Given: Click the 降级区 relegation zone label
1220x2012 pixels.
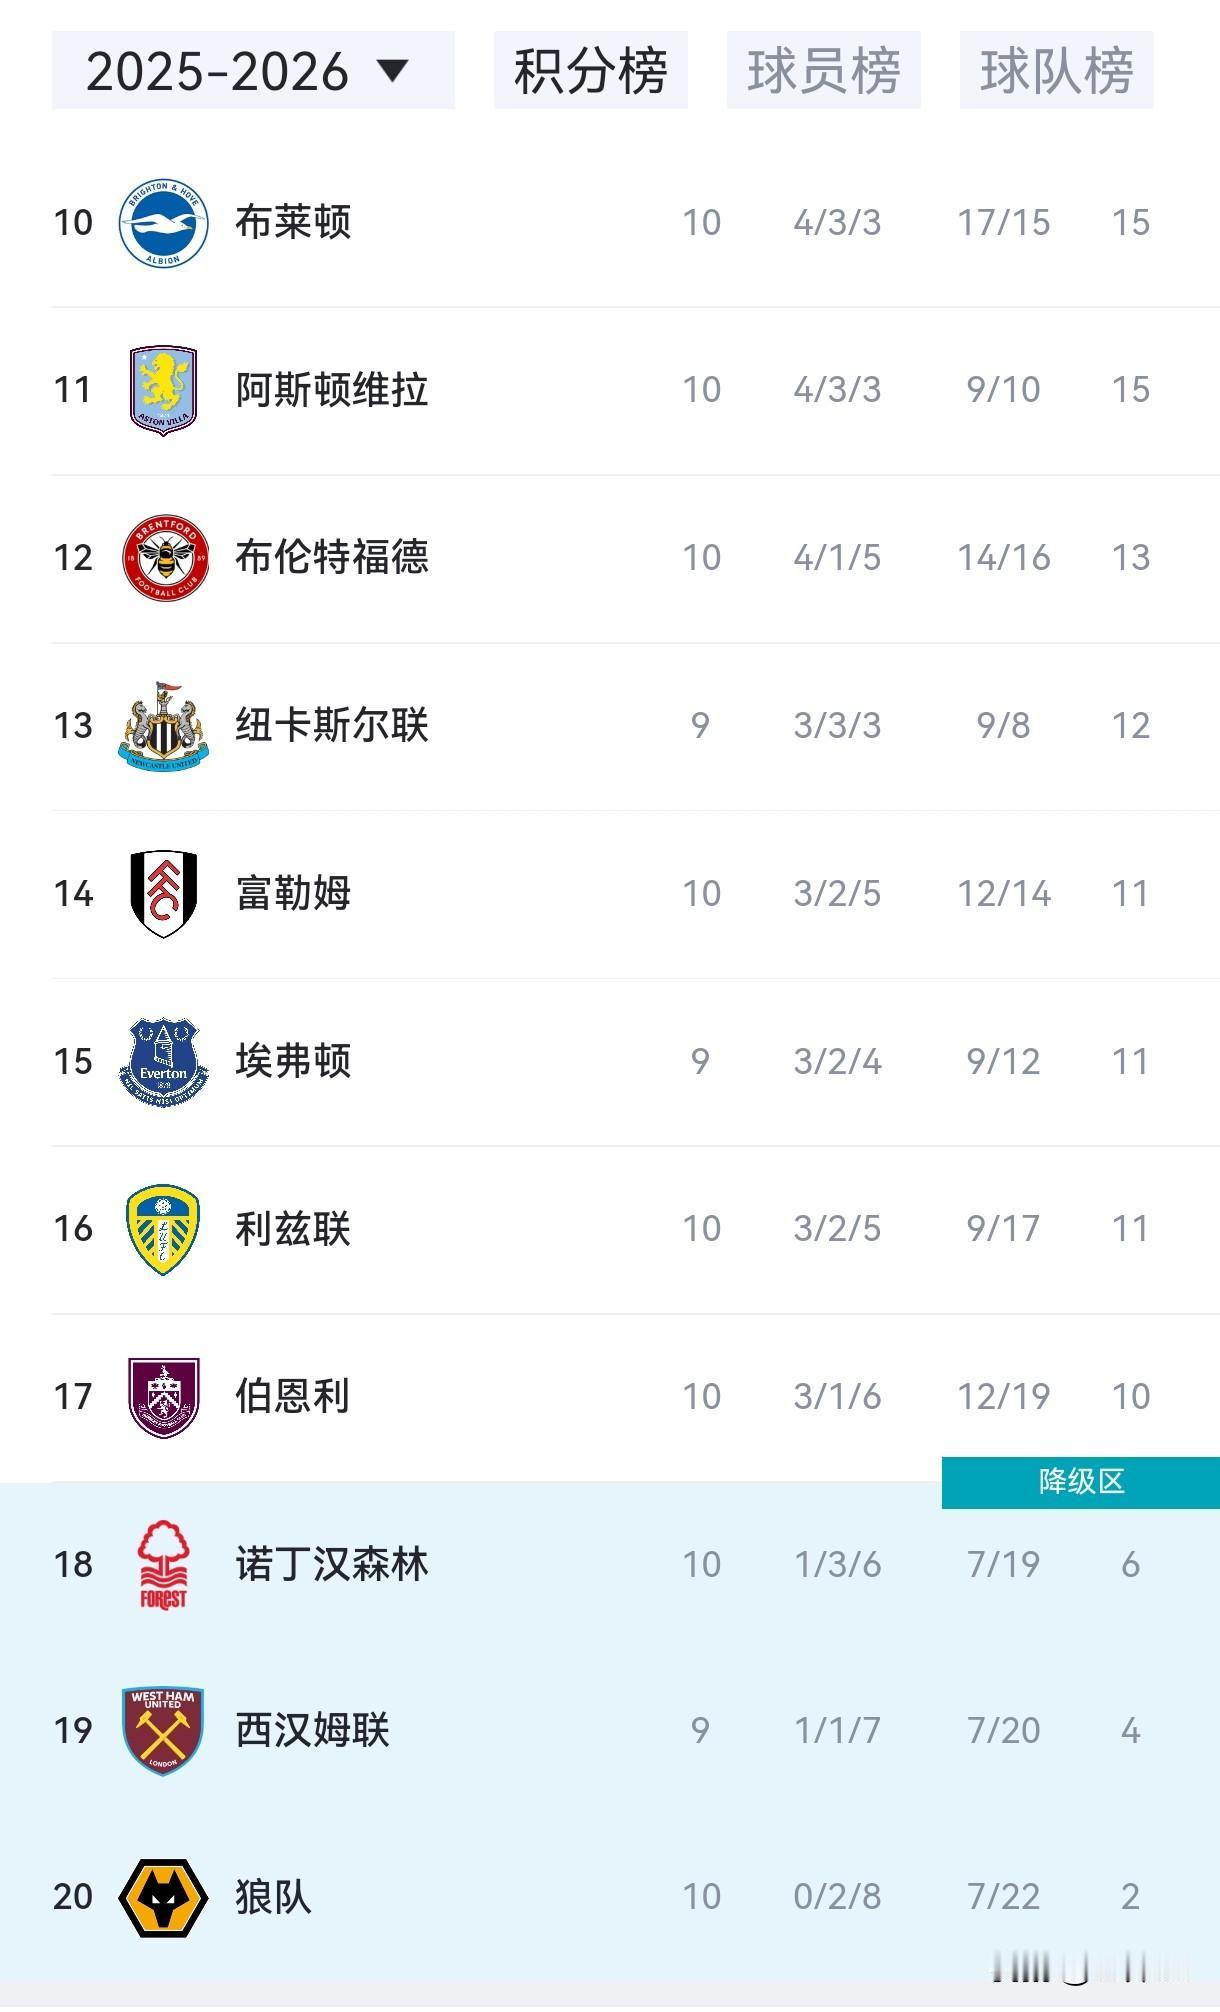Looking at the screenshot, I should coord(1081,1482).
